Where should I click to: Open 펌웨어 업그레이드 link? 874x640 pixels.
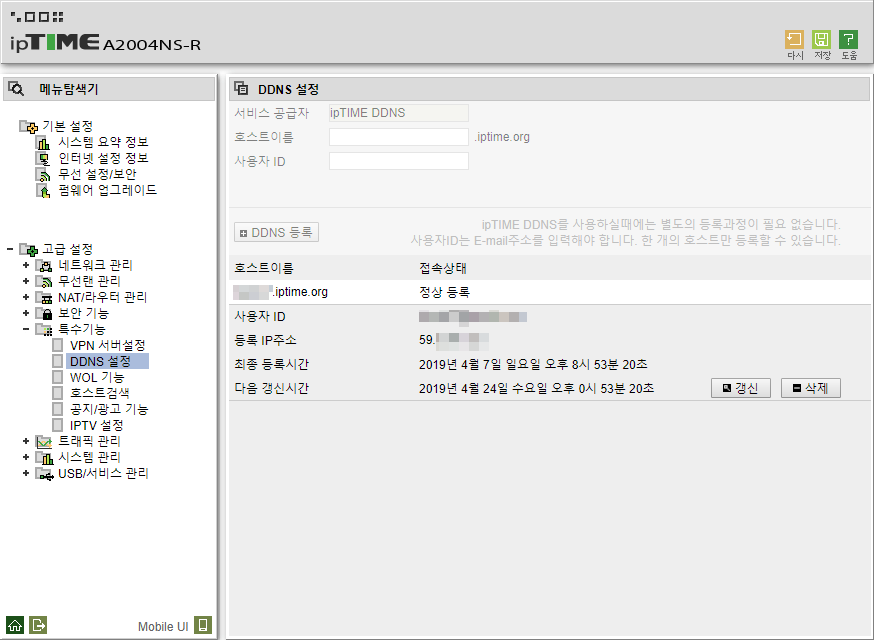coord(108,190)
